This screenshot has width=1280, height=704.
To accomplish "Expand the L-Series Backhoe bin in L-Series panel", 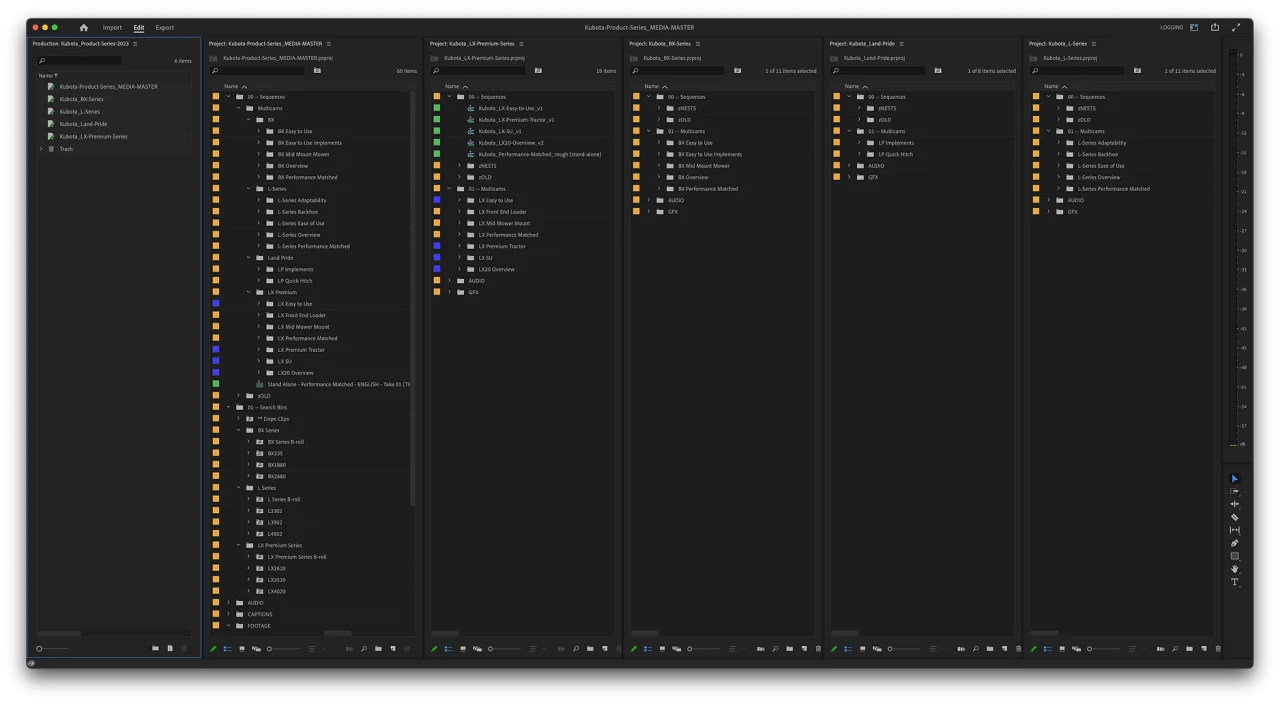I will tap(1059, 154).
